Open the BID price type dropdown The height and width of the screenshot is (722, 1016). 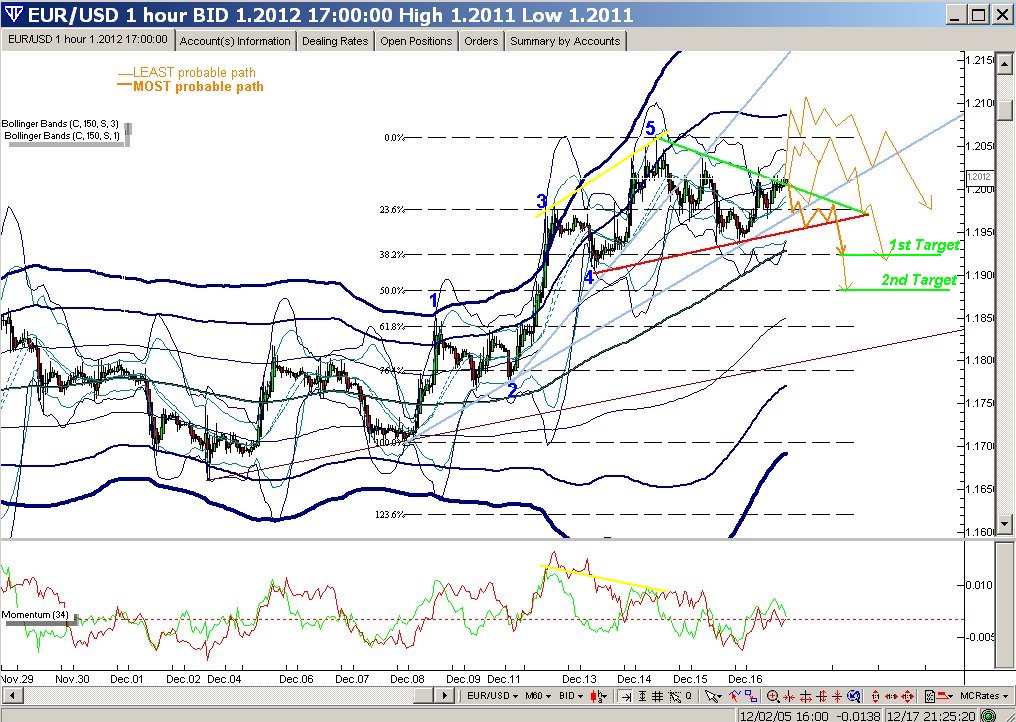[571, 695]
